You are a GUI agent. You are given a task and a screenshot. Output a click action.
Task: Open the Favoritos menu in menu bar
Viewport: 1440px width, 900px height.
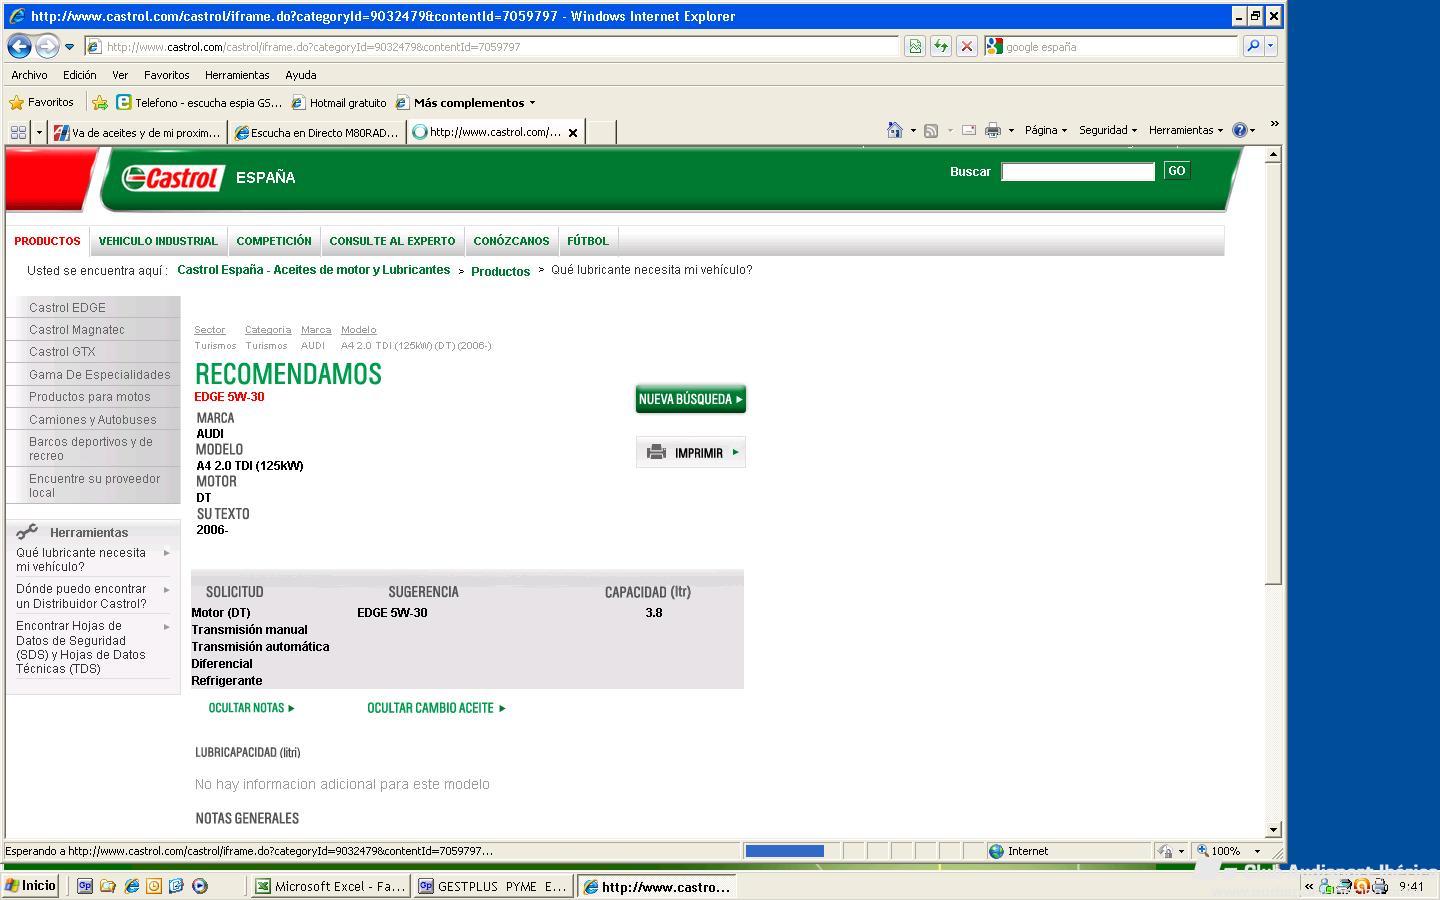click(x=166, y=75)
